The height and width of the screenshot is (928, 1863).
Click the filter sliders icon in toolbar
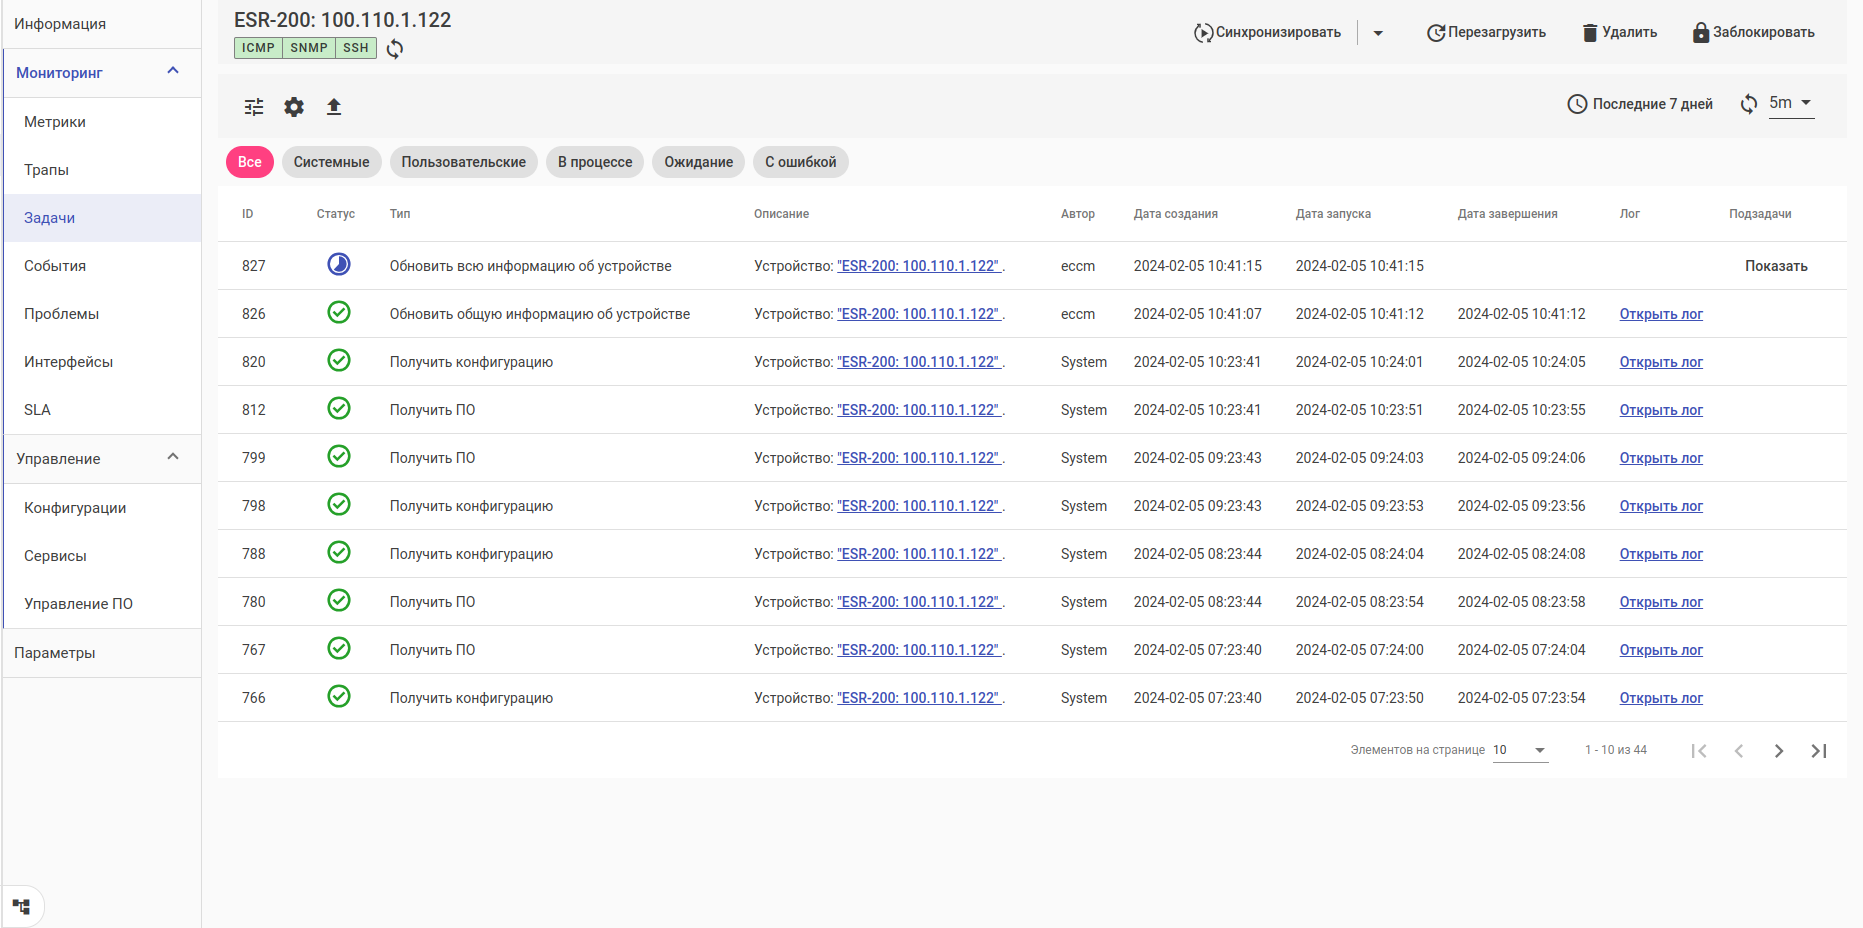pyautogui.click(x=254, y=107)
